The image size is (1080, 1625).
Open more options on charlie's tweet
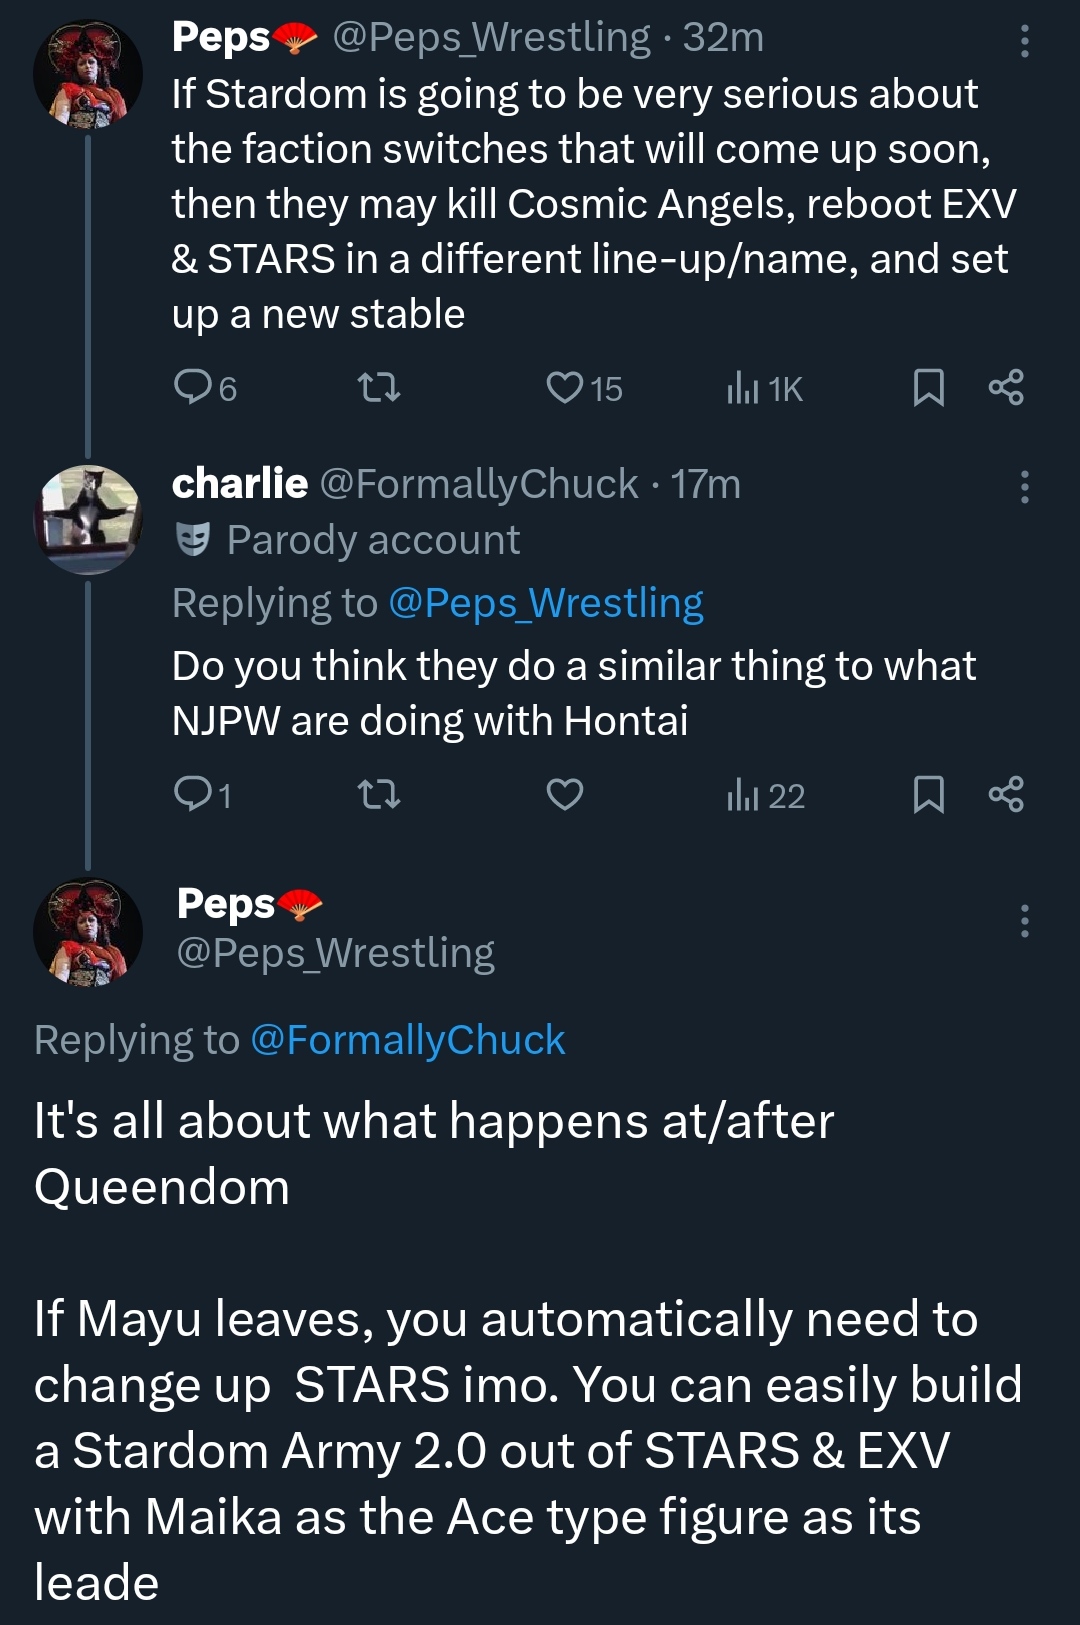[1024, 486]
